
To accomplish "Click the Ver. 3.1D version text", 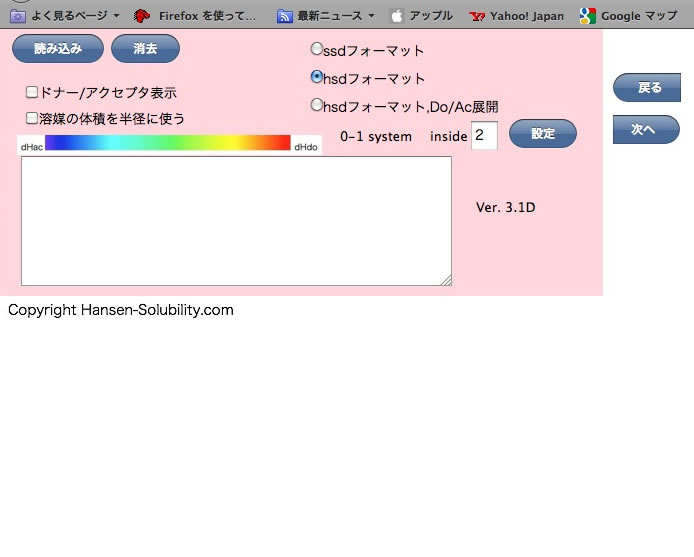I will pyautogui.click(x=505, y=207).
